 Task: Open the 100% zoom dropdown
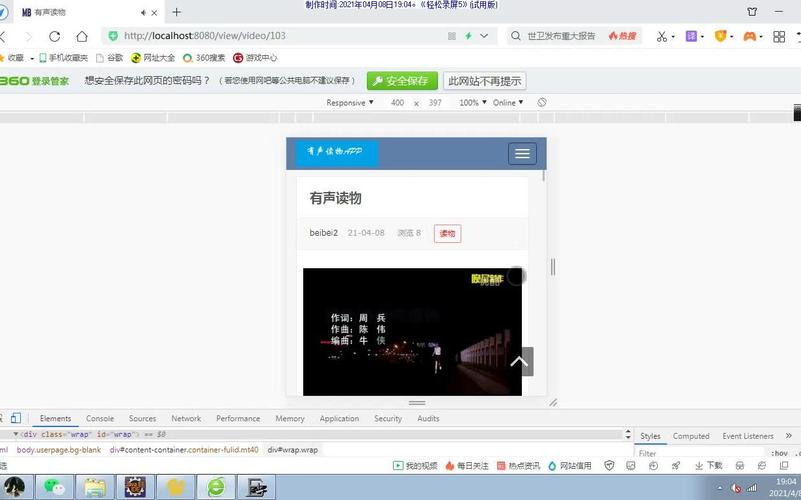pyautogui.click(x=473, y=103)
